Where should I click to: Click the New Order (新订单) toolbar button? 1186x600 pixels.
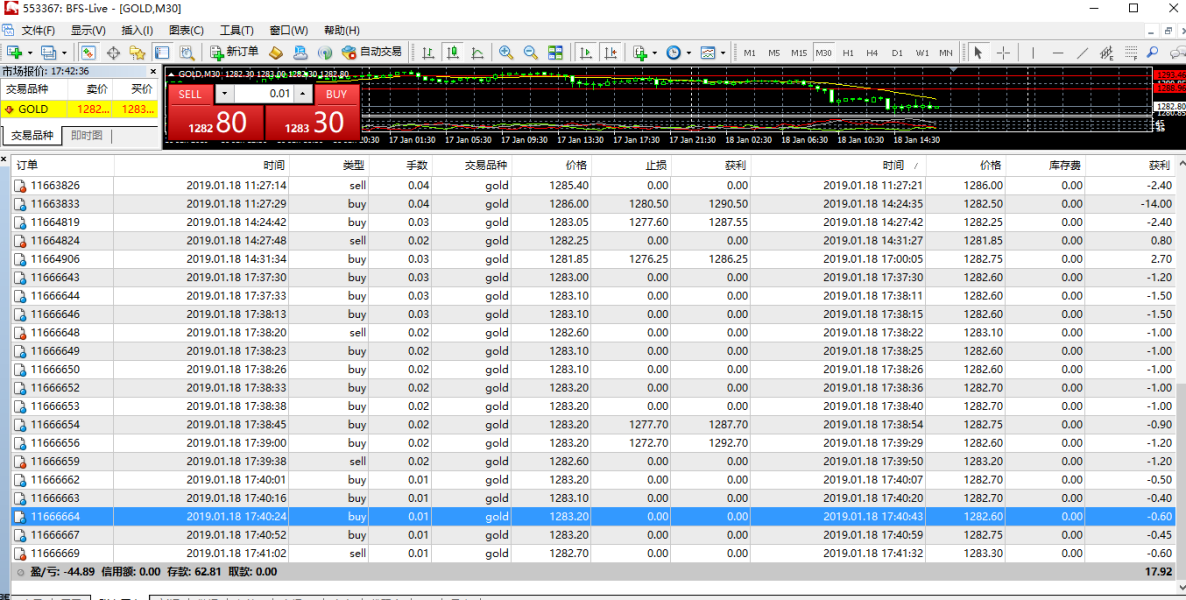(x=234, y=52)
